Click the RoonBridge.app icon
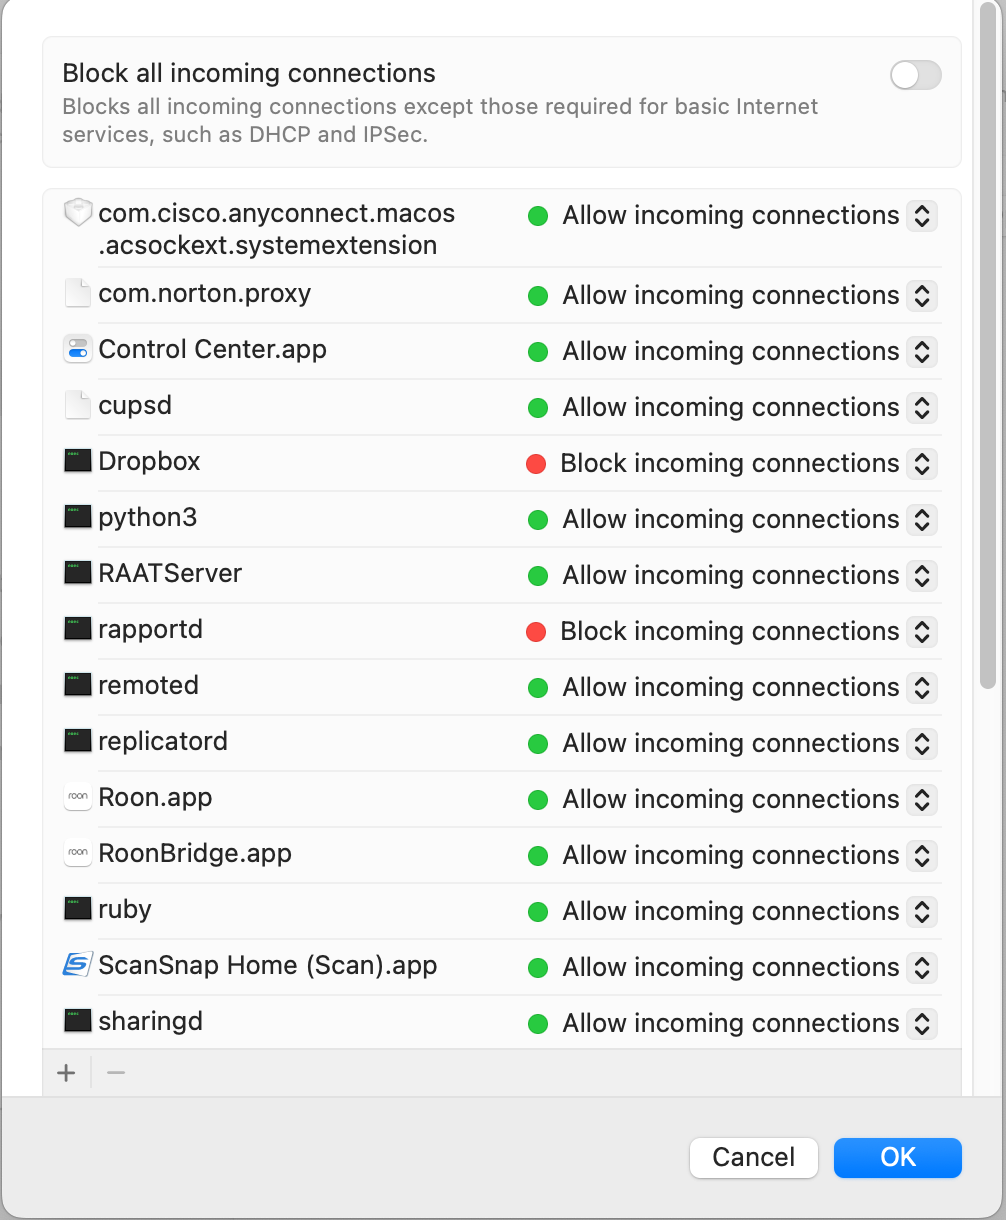This screenshot has width=1006, height=1220. pos(77,854)
